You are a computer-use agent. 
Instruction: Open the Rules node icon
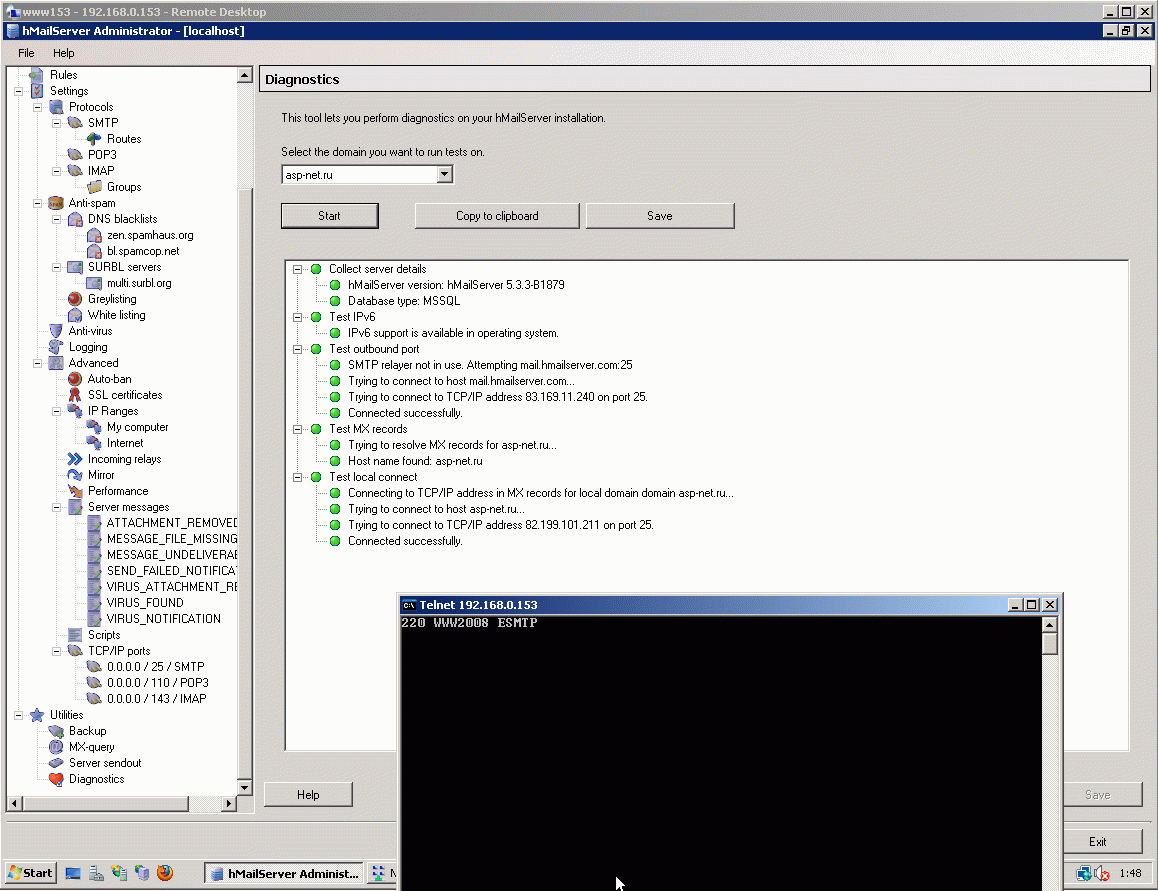(36, 75)
